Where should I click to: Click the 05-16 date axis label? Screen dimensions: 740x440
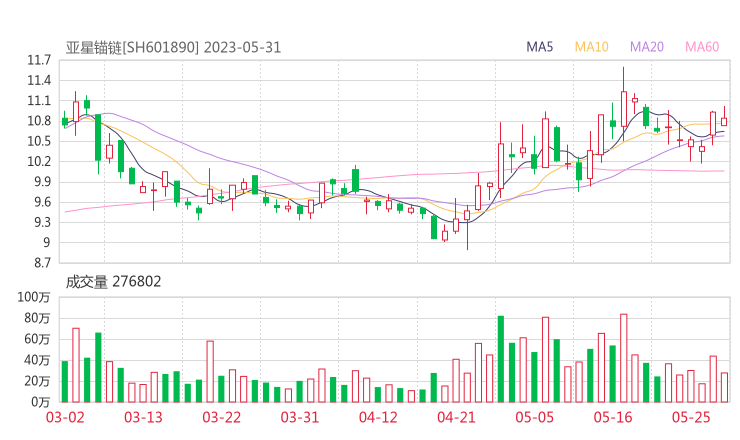click(x=613, y=417)
